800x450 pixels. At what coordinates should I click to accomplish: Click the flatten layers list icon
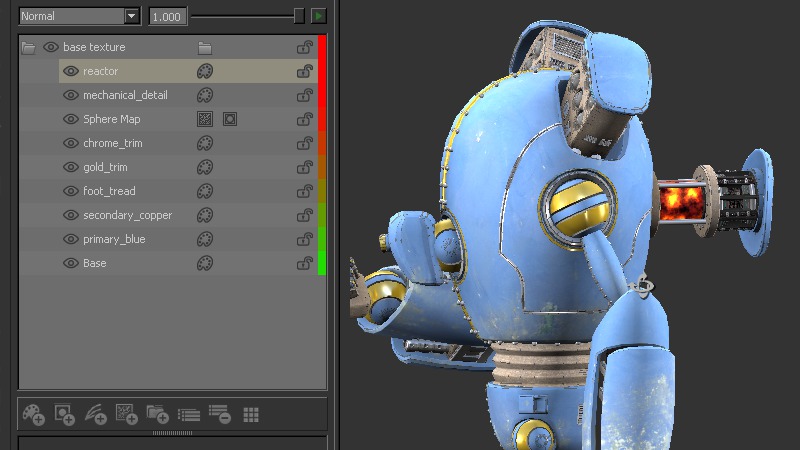click(188, 414)
